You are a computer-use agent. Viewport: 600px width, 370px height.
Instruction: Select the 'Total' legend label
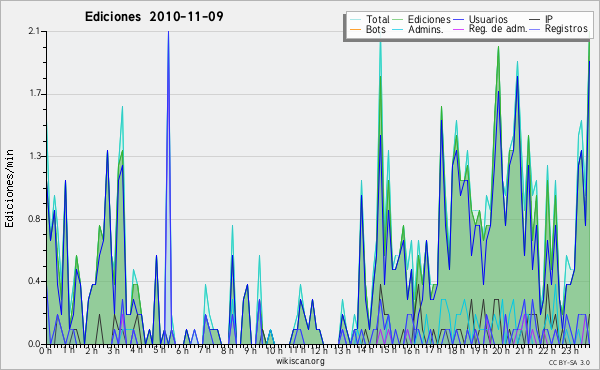[x=378, y=19]
